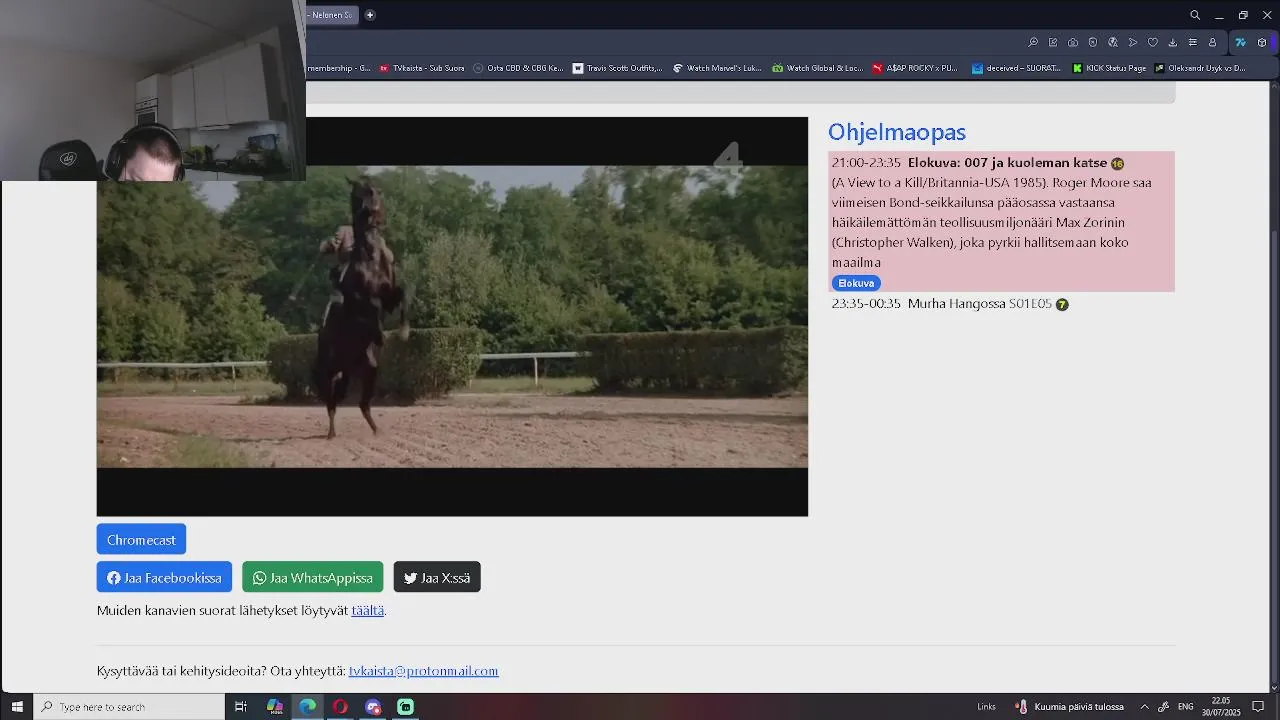The height and width of the screenshot is (720, 1280).
Task: Open Microsoft Edge from the taskbar
Action: pyautogui.click(x=307, y=707)
